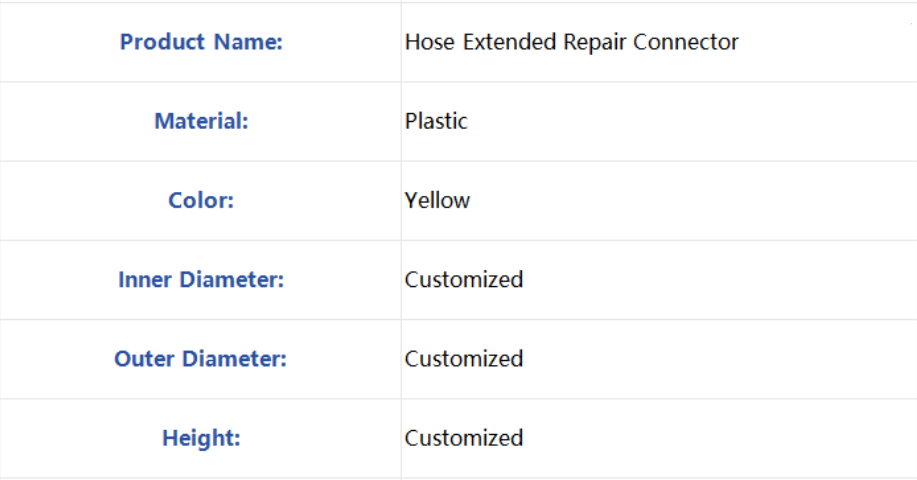917x480 pixels.
Task: Click the word Product in the first row
Action: (x=163, y=42)
